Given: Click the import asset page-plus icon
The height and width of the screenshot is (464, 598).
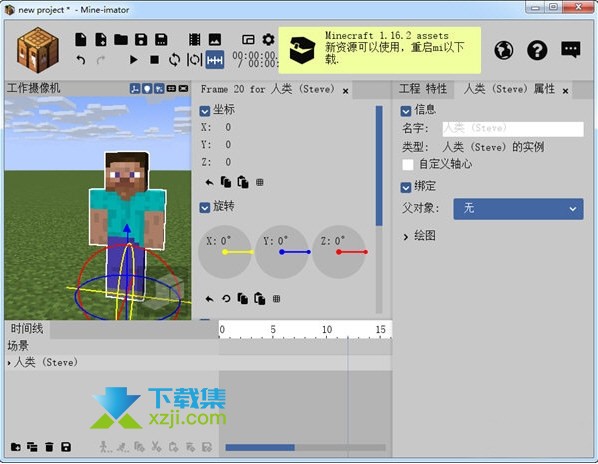Looking at the screenshot, I should tap(101, 39).
